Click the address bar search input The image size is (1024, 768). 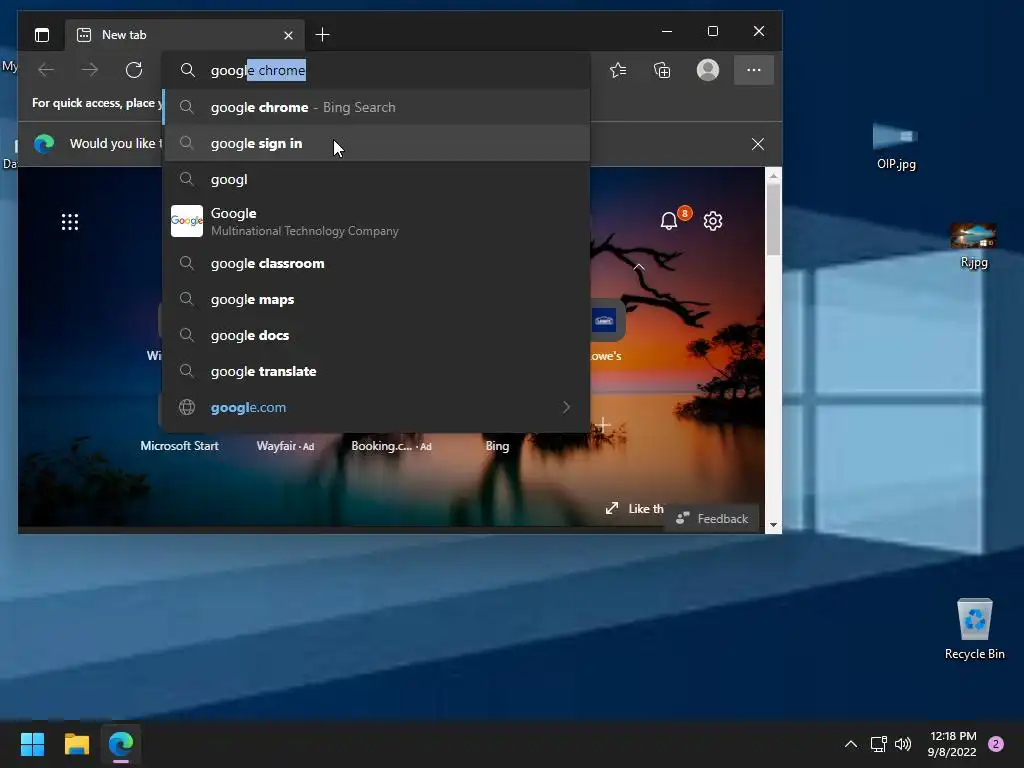[x=376, y=70]
